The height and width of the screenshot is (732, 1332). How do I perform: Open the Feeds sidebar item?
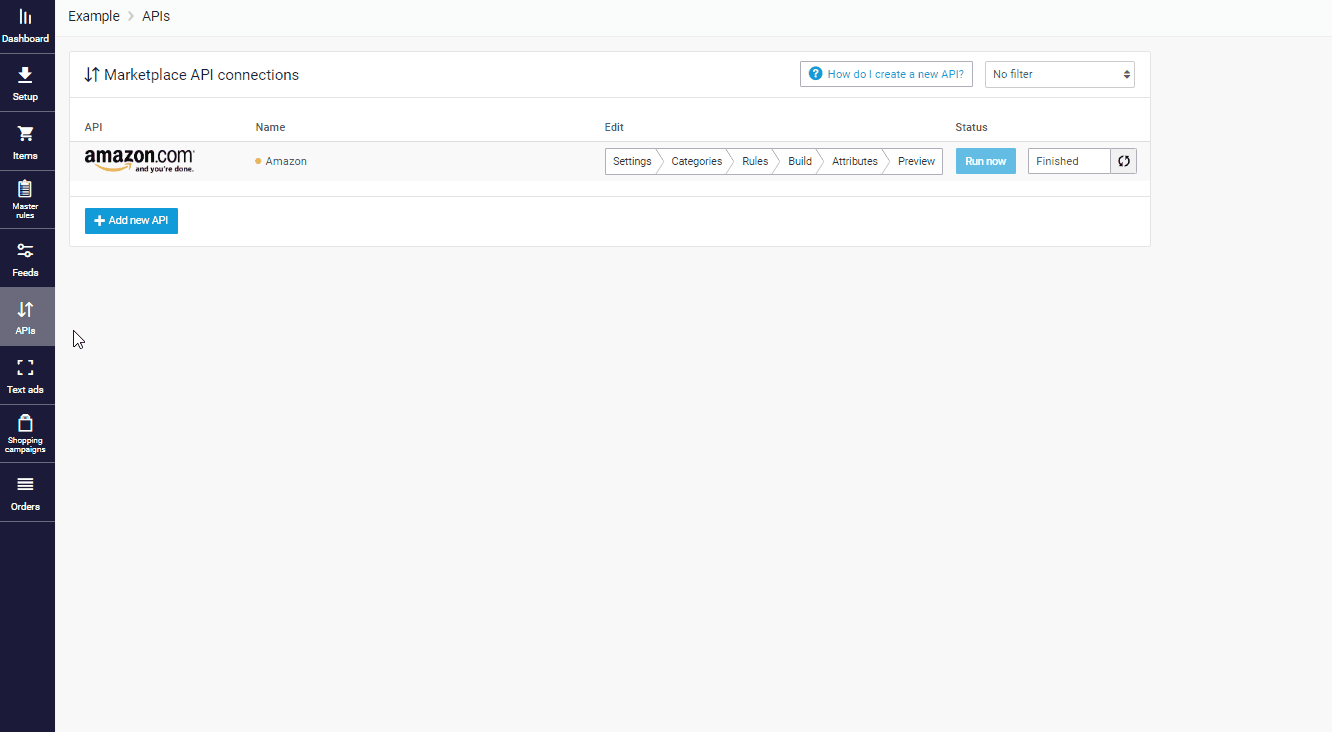point(26,259)
